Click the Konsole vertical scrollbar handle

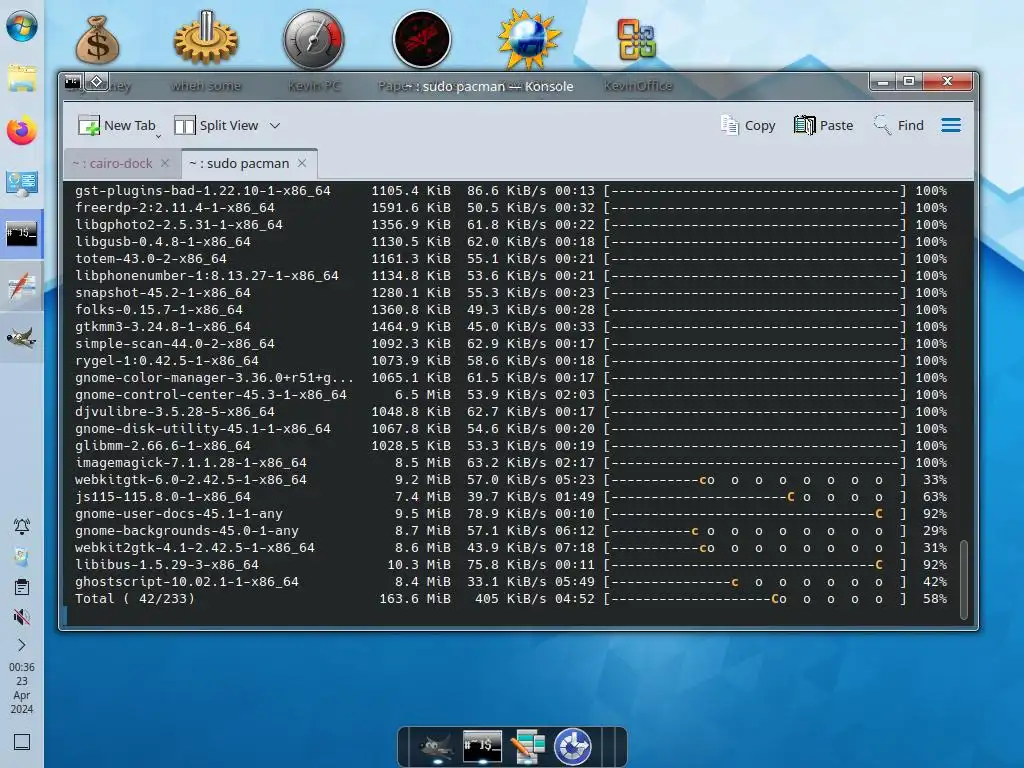pyautogui.click(x=964, y=580)
